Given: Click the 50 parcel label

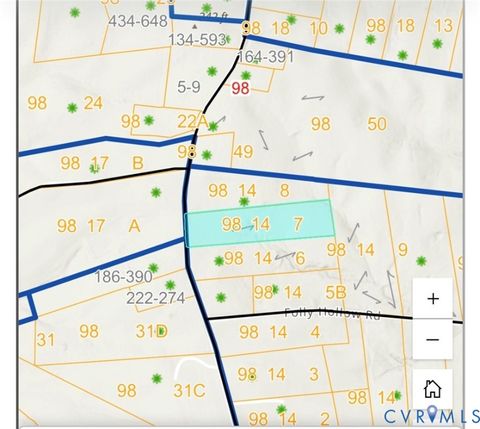Looking at the screenshot, I should 377,124.
